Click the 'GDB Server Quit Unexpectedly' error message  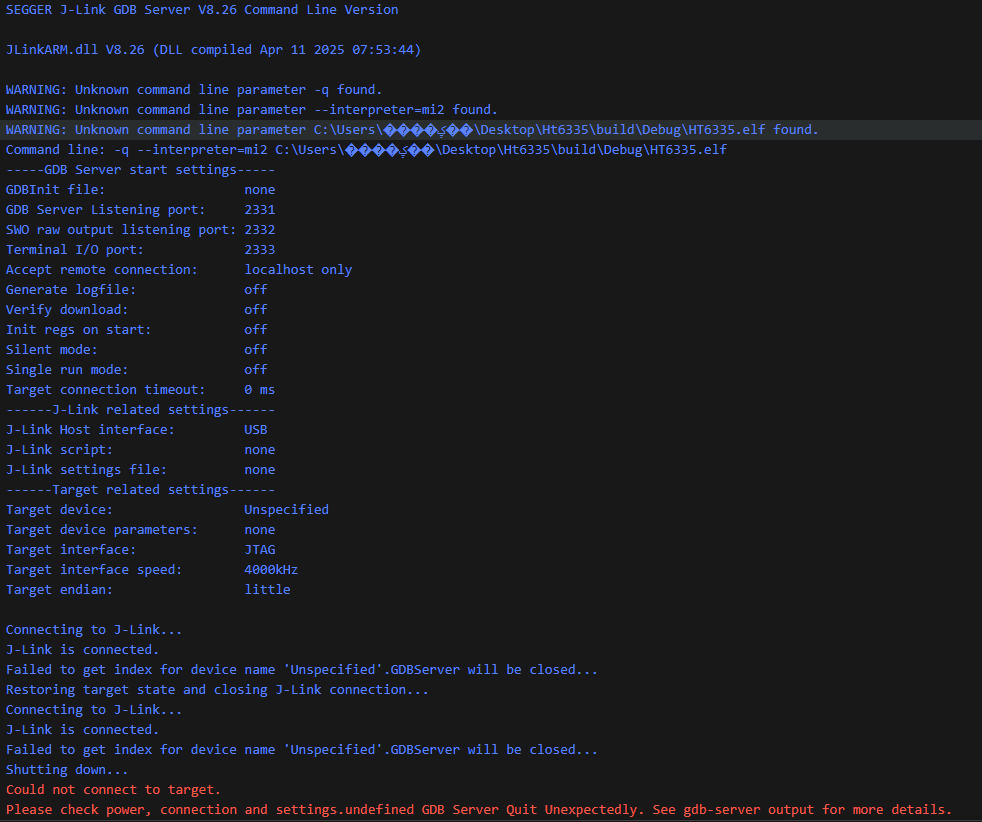533,810
